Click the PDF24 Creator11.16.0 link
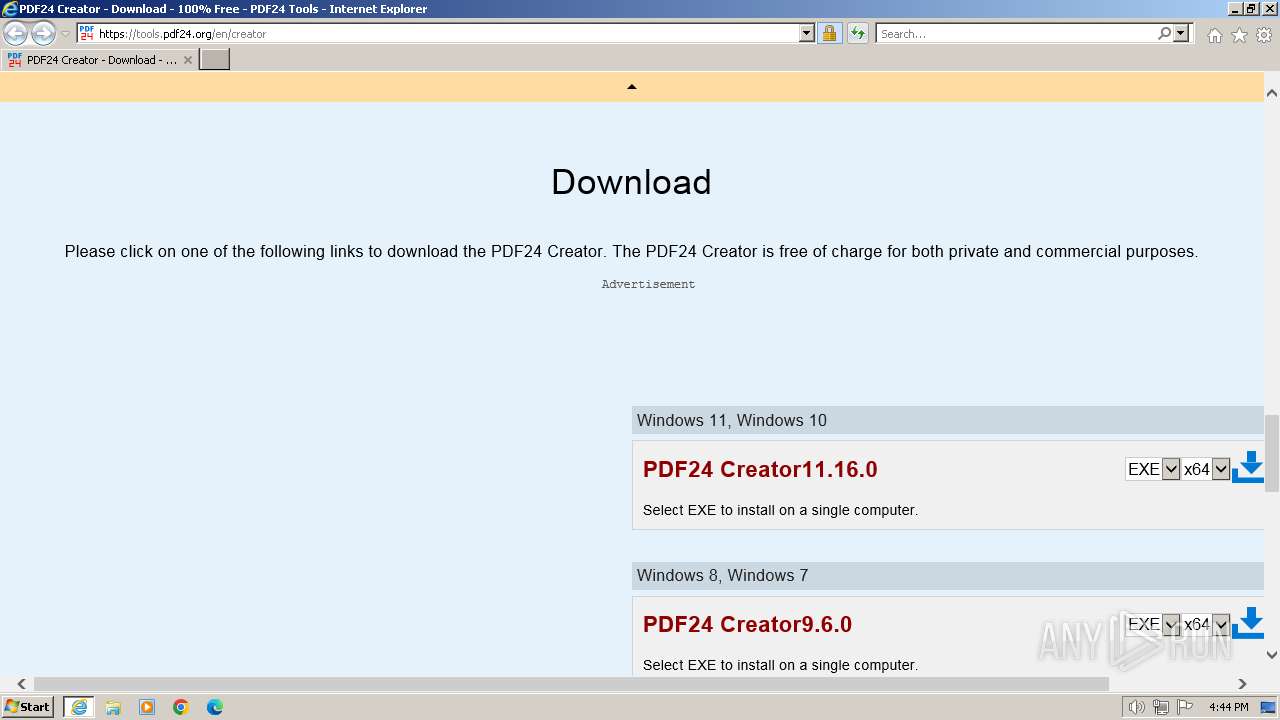The width and height of the screenshot is (1280, 720). tap(760, 470)
